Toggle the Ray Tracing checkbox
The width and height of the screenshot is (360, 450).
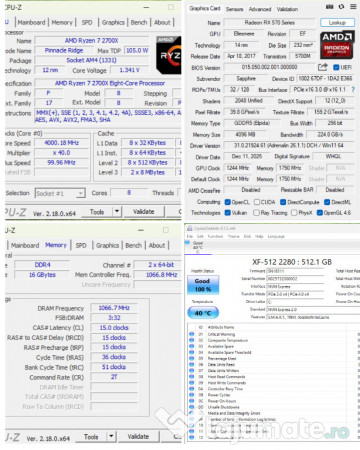coord(256,213)
